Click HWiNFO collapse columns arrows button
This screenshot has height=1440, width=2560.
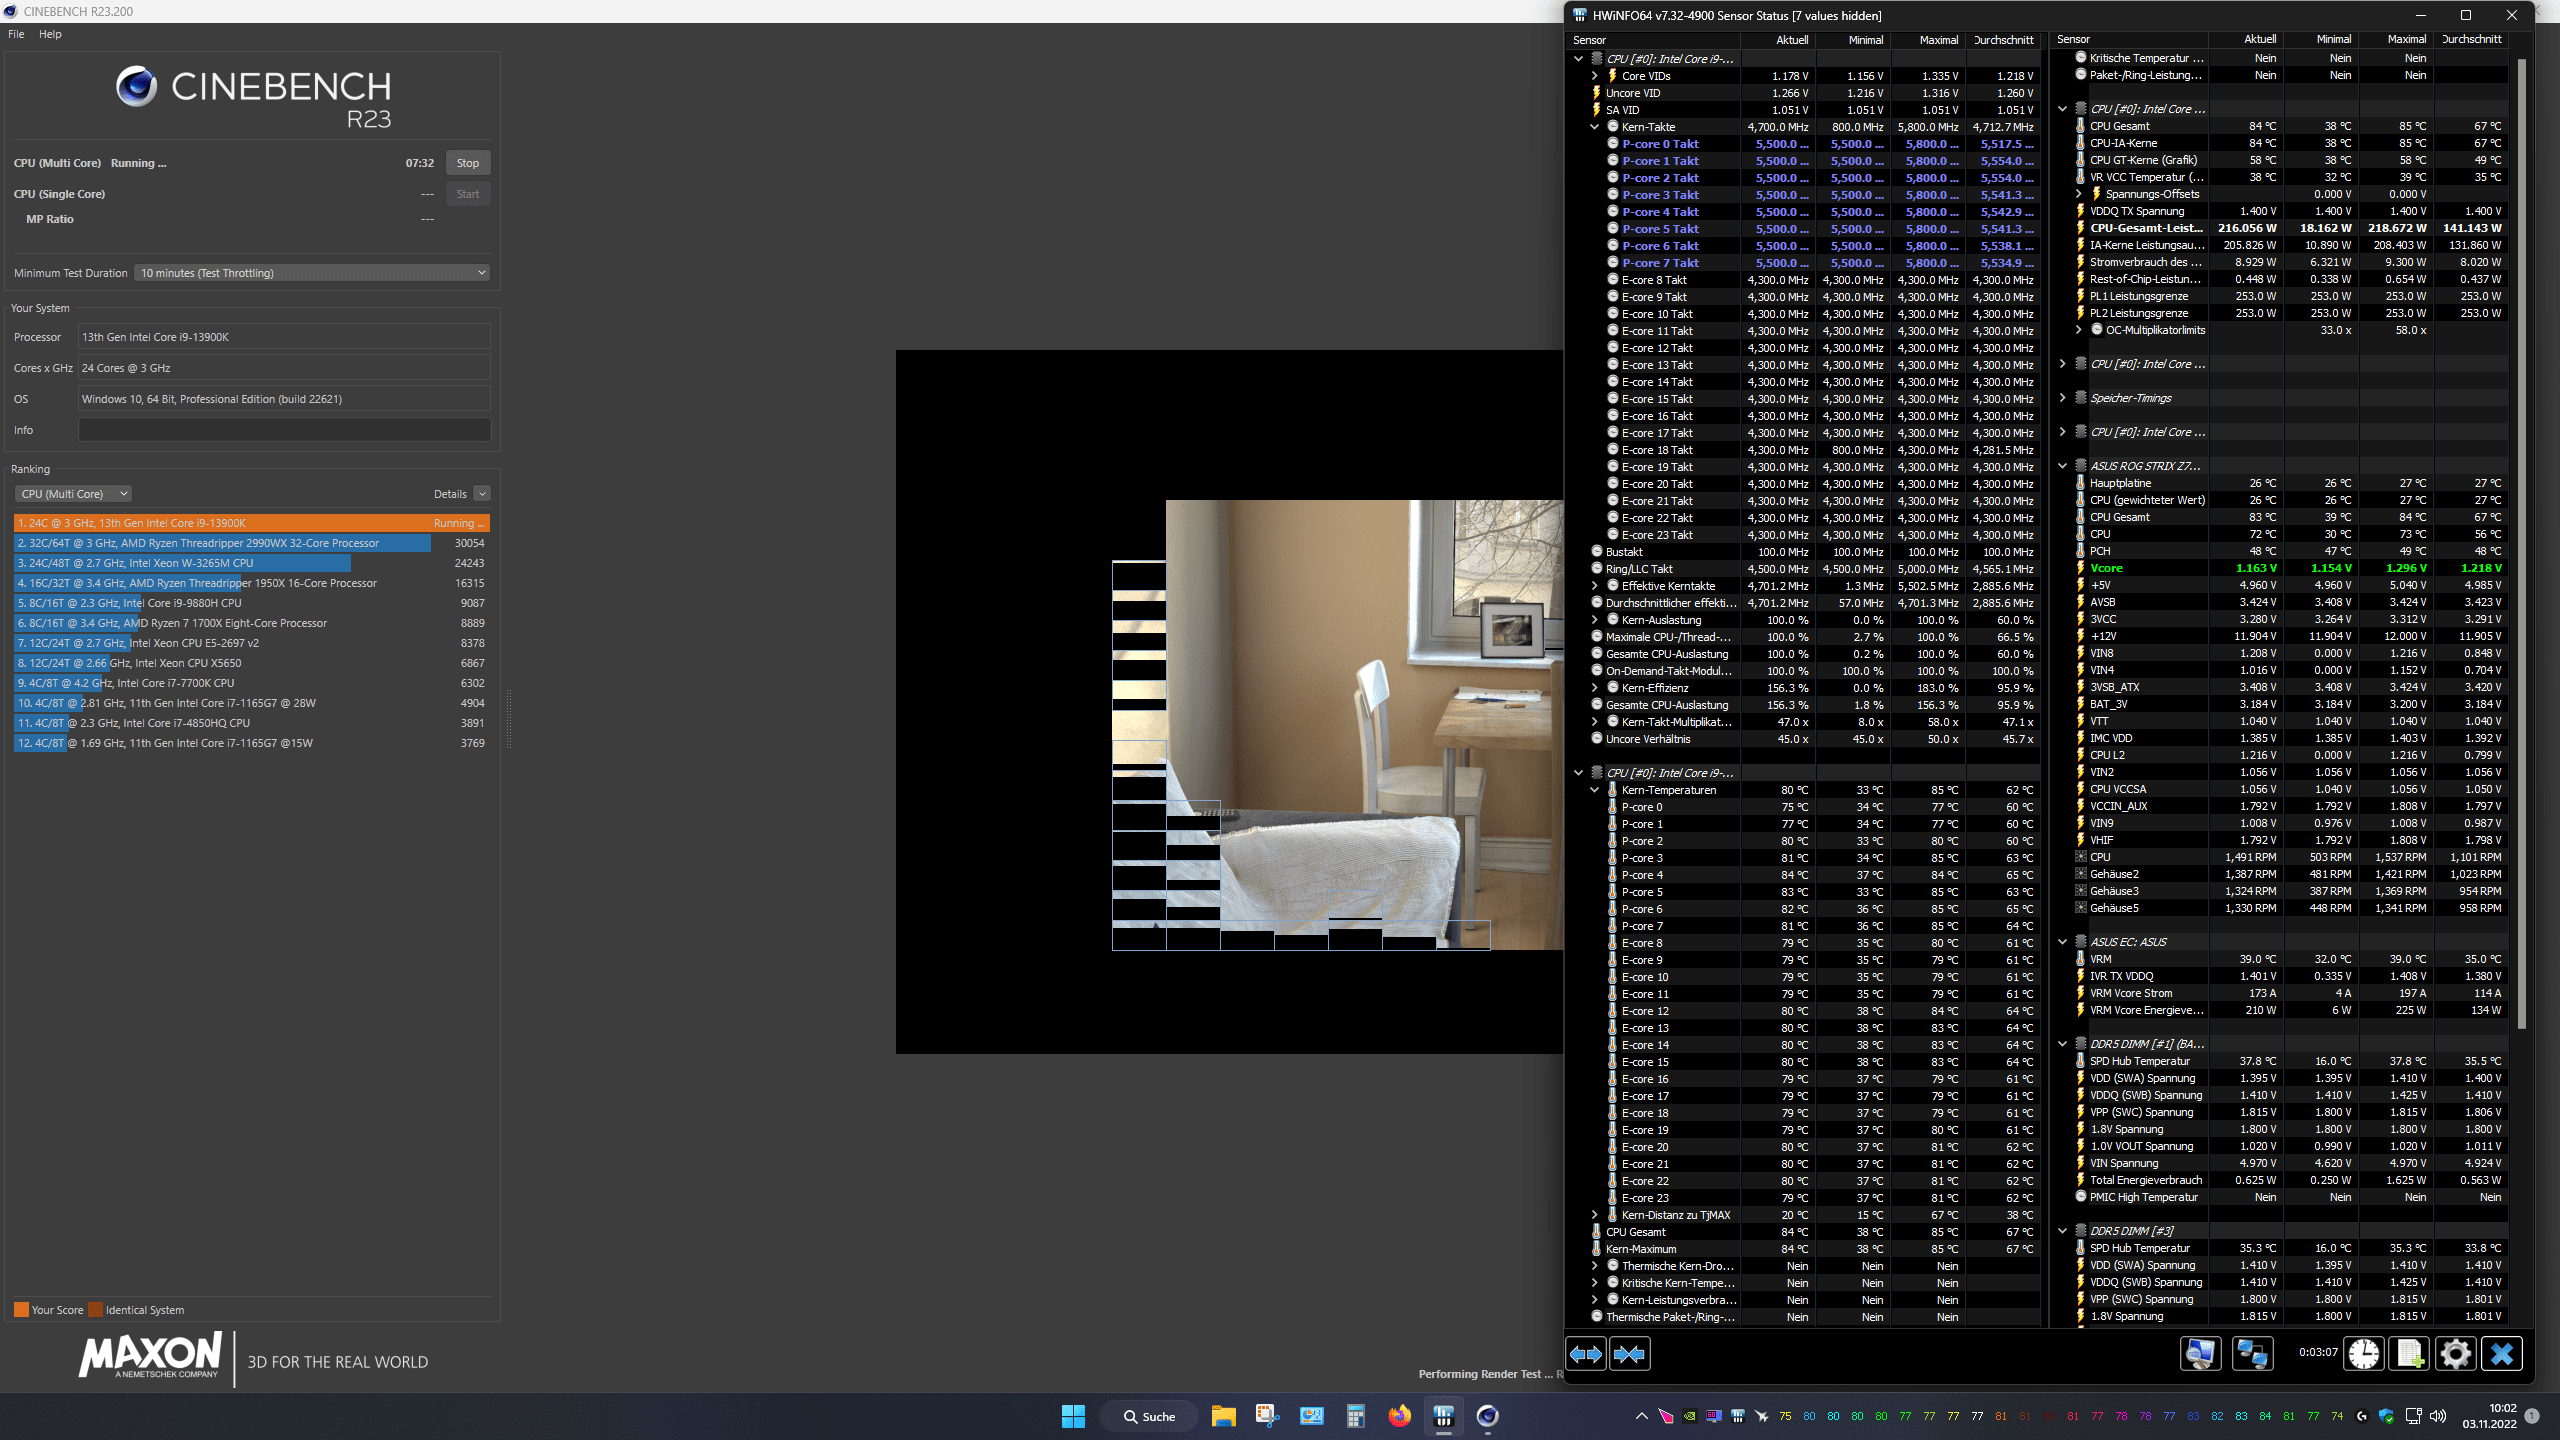click(1629, 1354)
